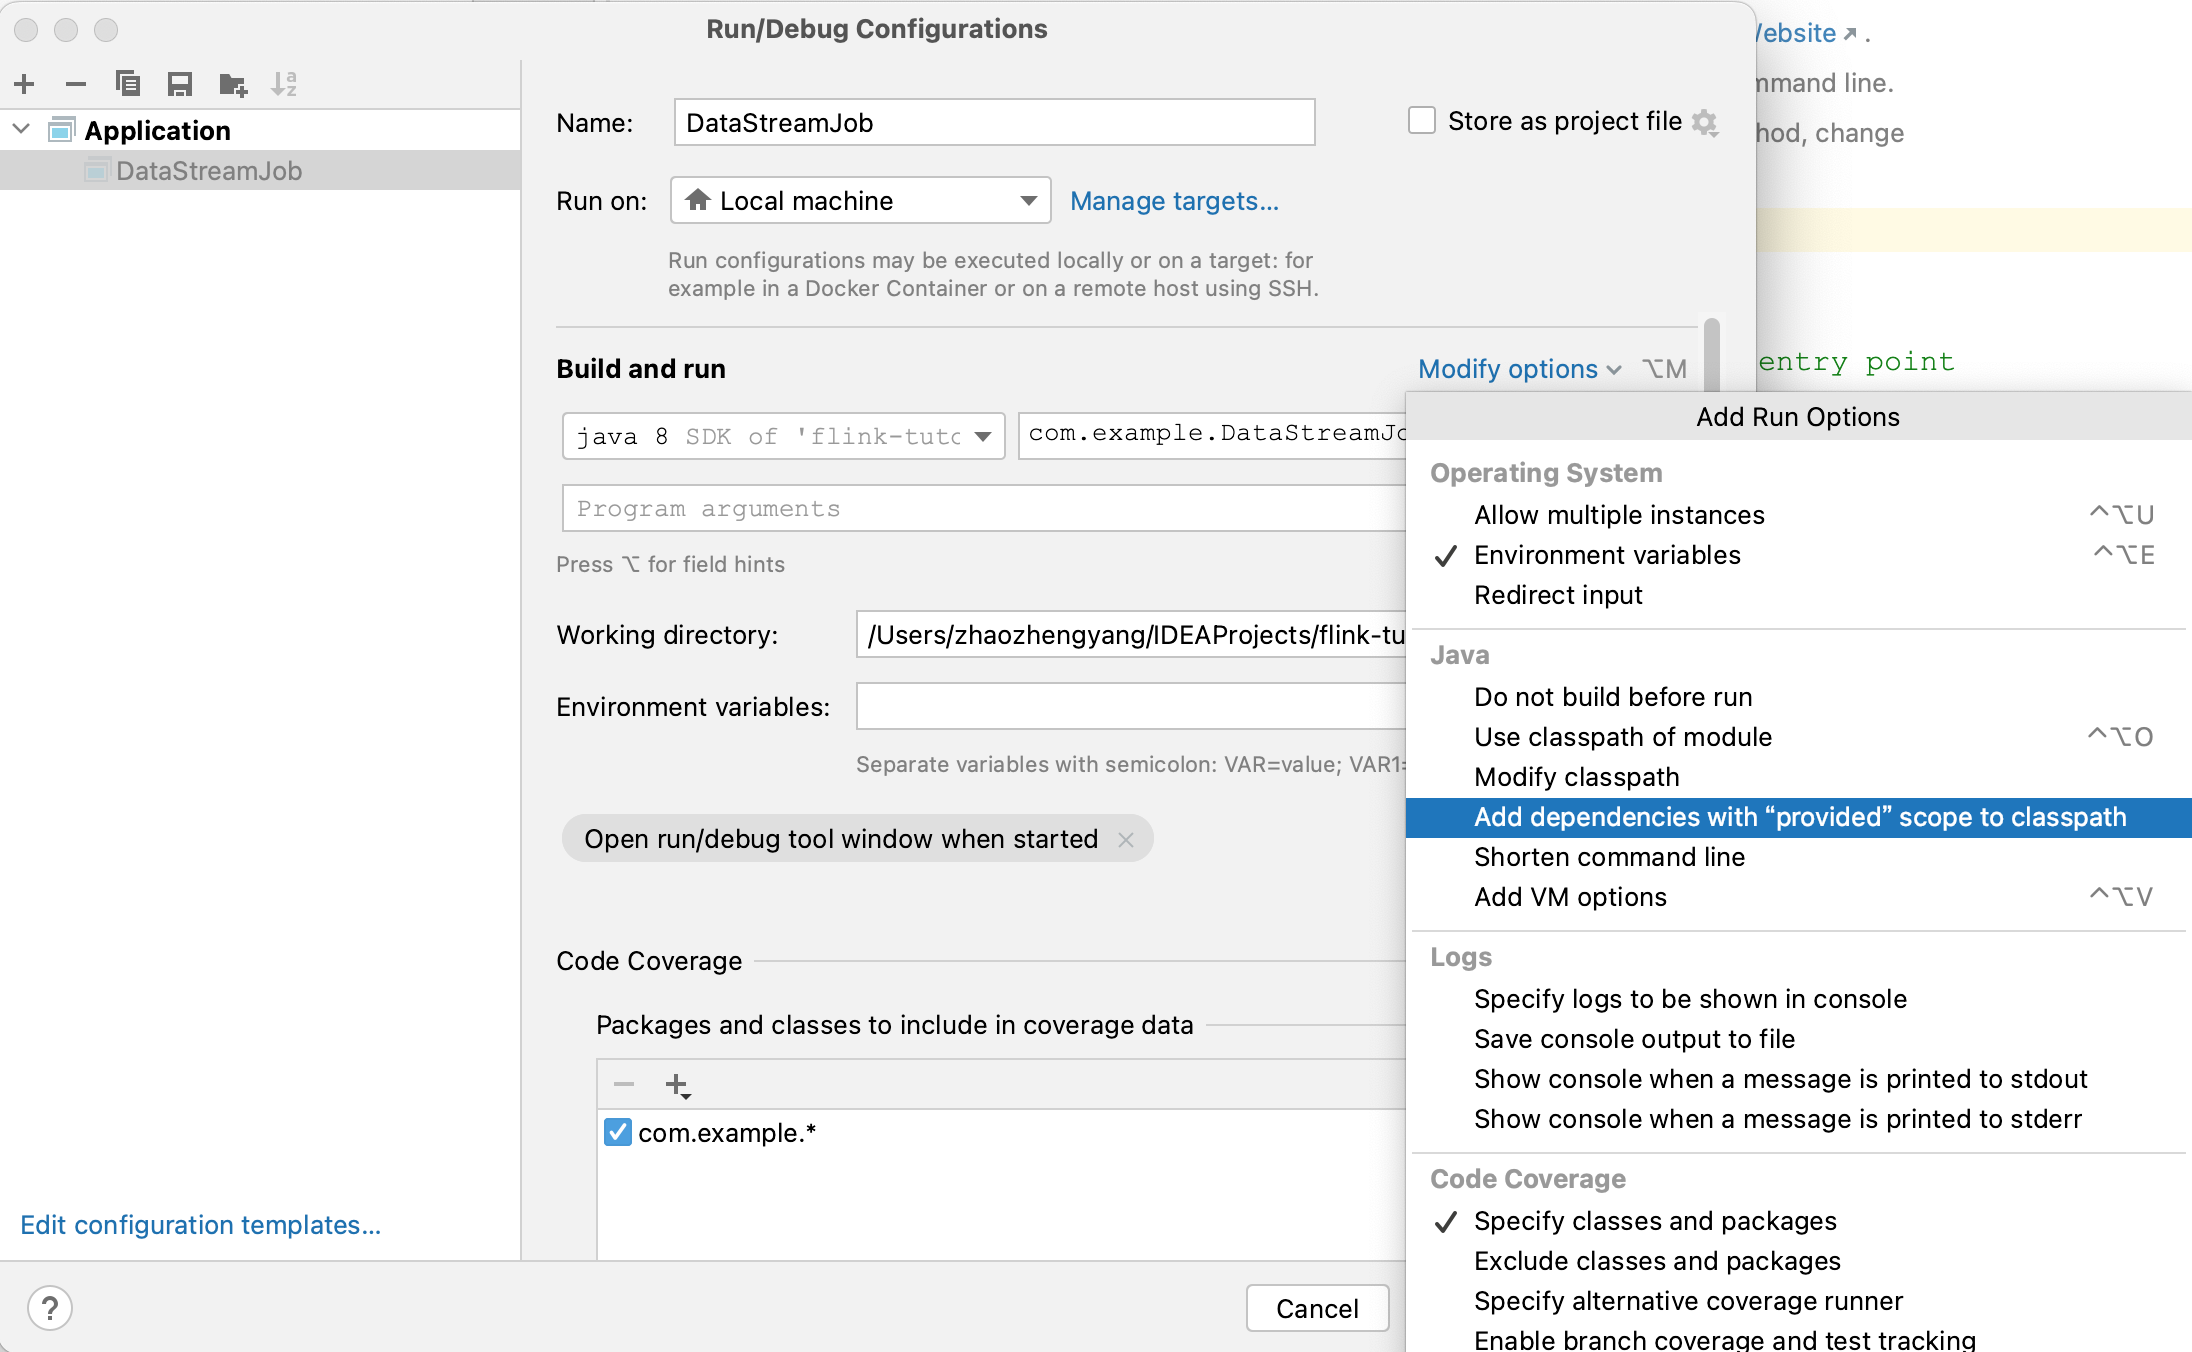Remove the Open run/debug tool window tag
This screenshot has height=1352, width=2192.
pyautogui.click(x=1126, y=840)
